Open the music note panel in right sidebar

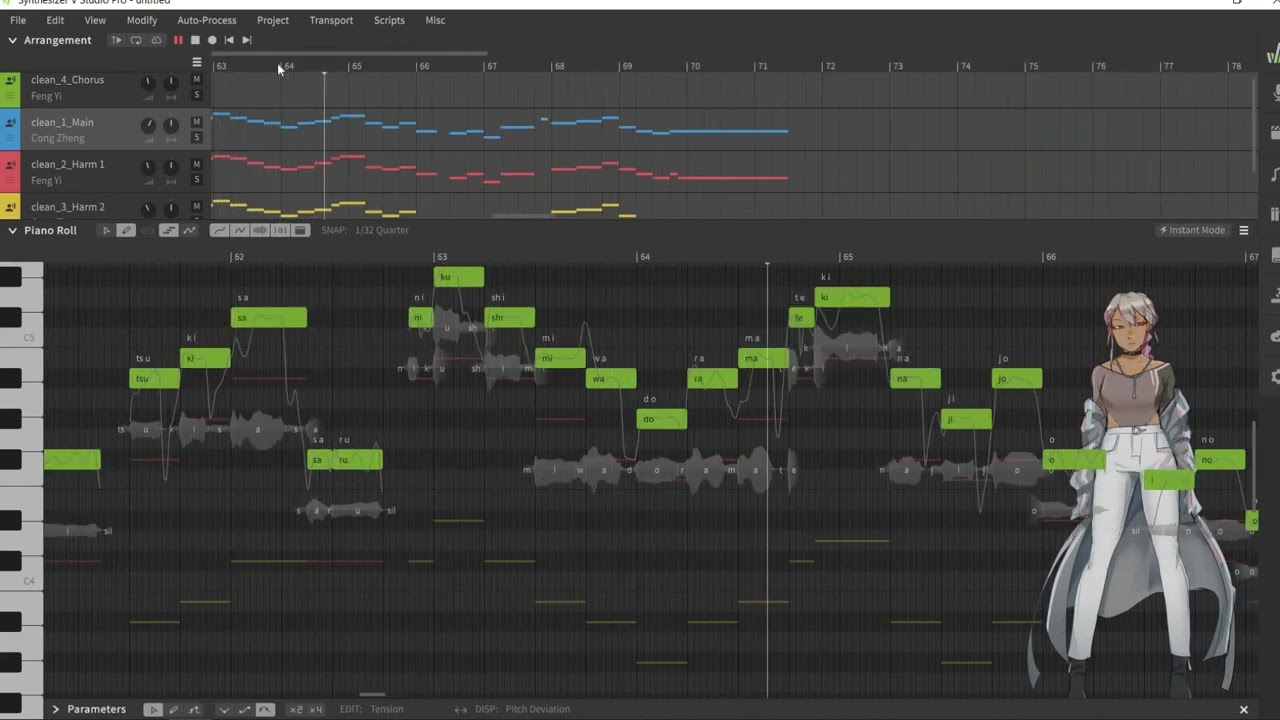(1274, 174)
